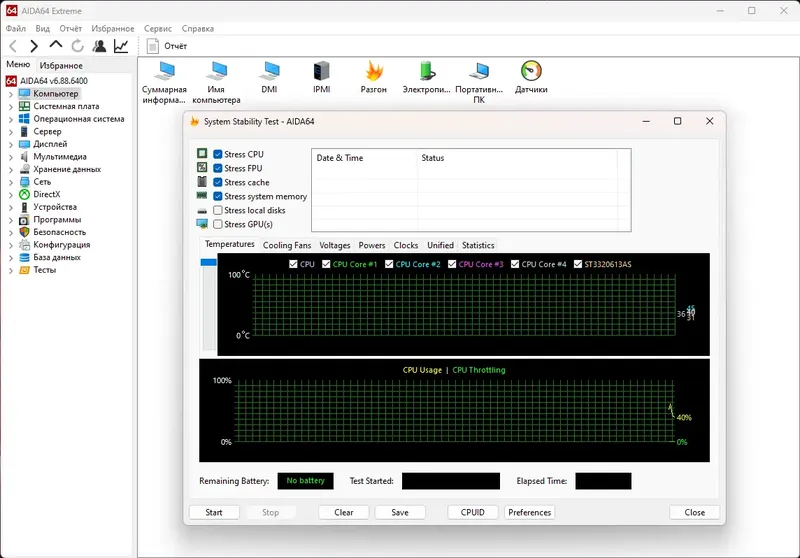Click the toolbar refresh arrow icon
Image resolution: width=800 pixels, height=558 pixels.
pyautogui.click(x=77, y=46)
